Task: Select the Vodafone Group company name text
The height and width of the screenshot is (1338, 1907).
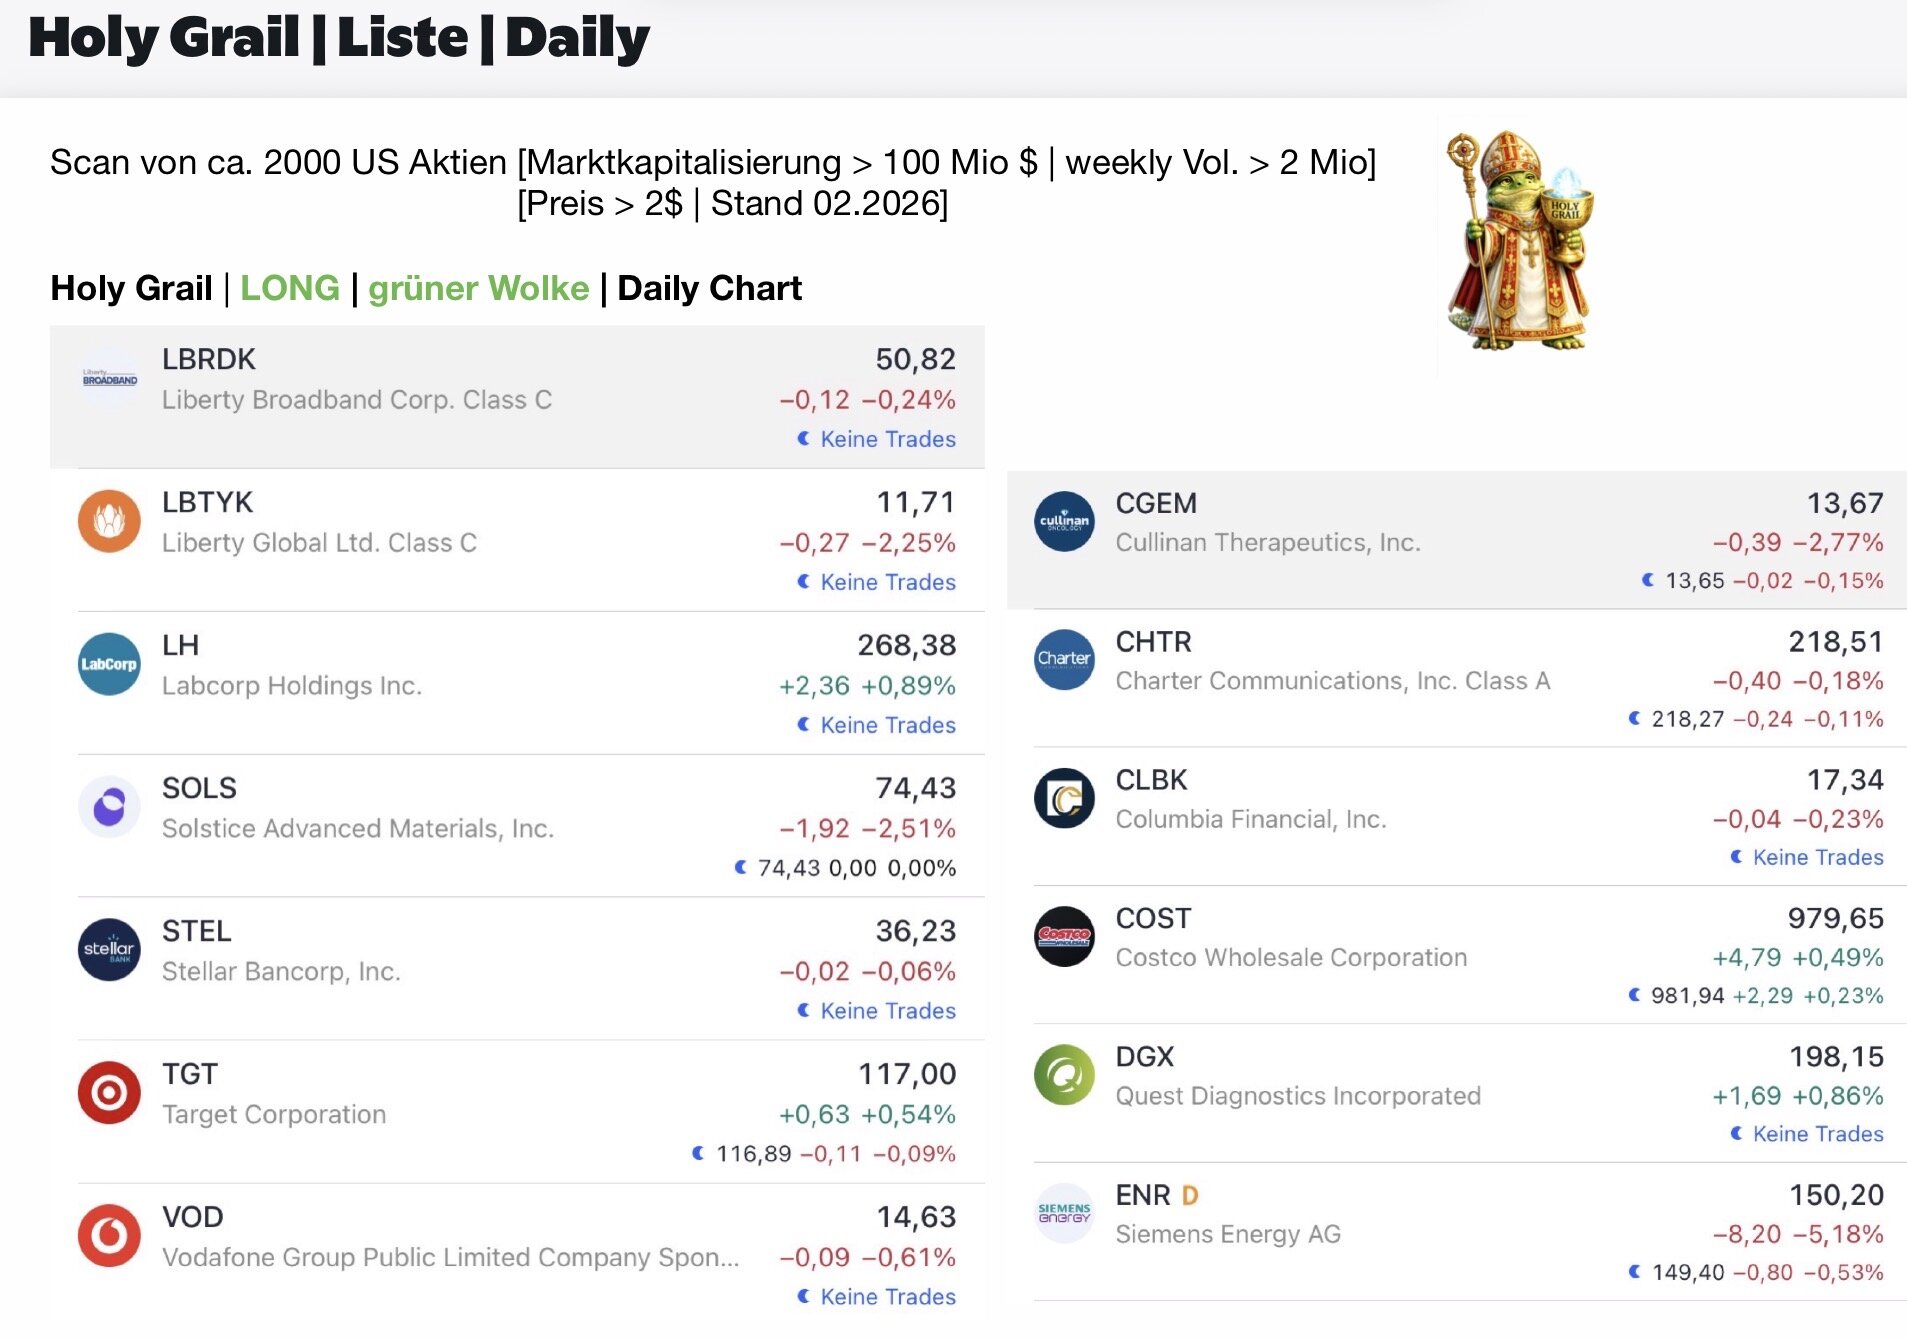Action: point(450,1257)
